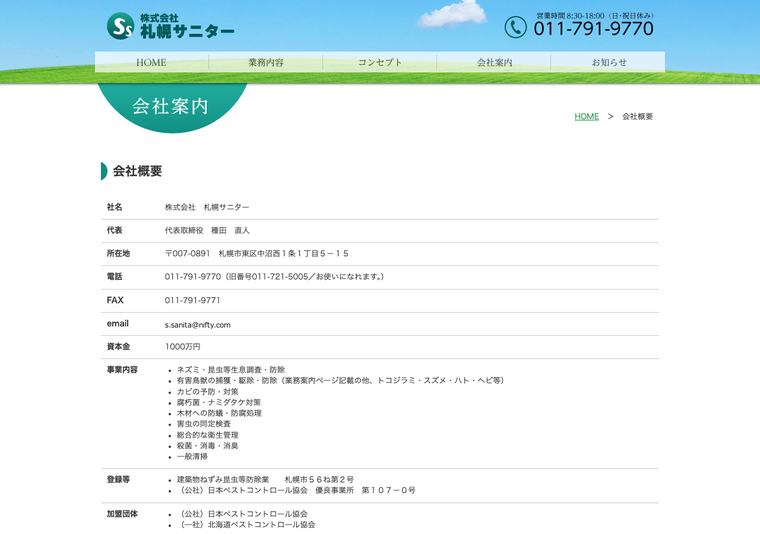The width and height of the screenshot is (760, 534).
Task: Click the (公社)日本ペストコントロール協会 membership item
Action: 242,514
